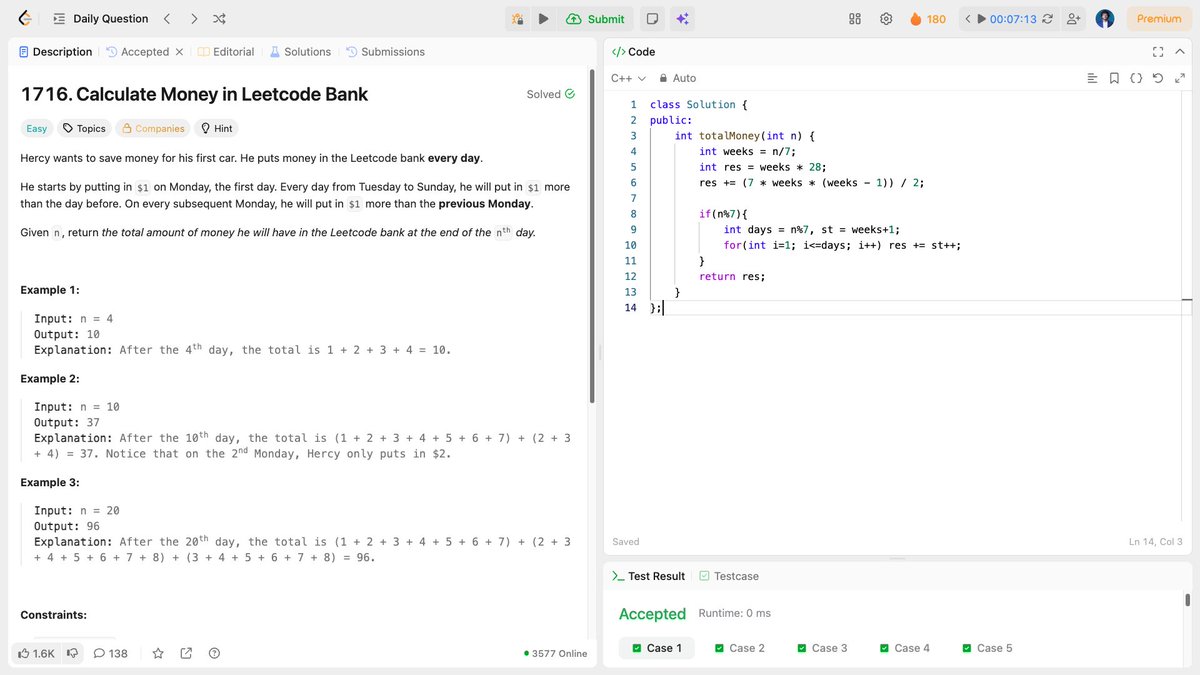Screen dimensions: 1200x675
Task: Expand editor with diagonal arrows icon
Action: [x=1180, y=78]
